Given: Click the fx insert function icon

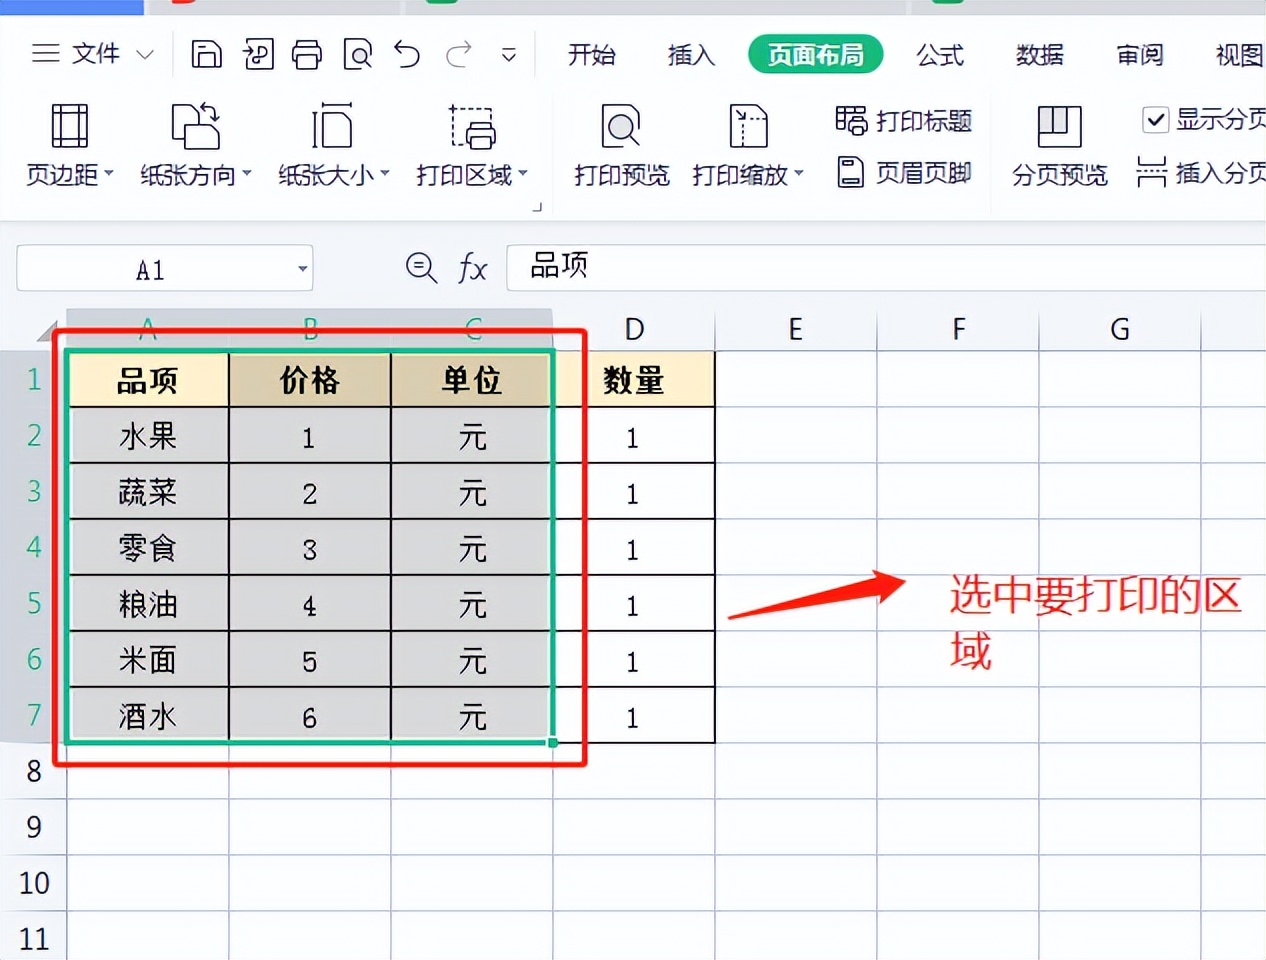Looking at the screenshot, I should tap(472, 268).
